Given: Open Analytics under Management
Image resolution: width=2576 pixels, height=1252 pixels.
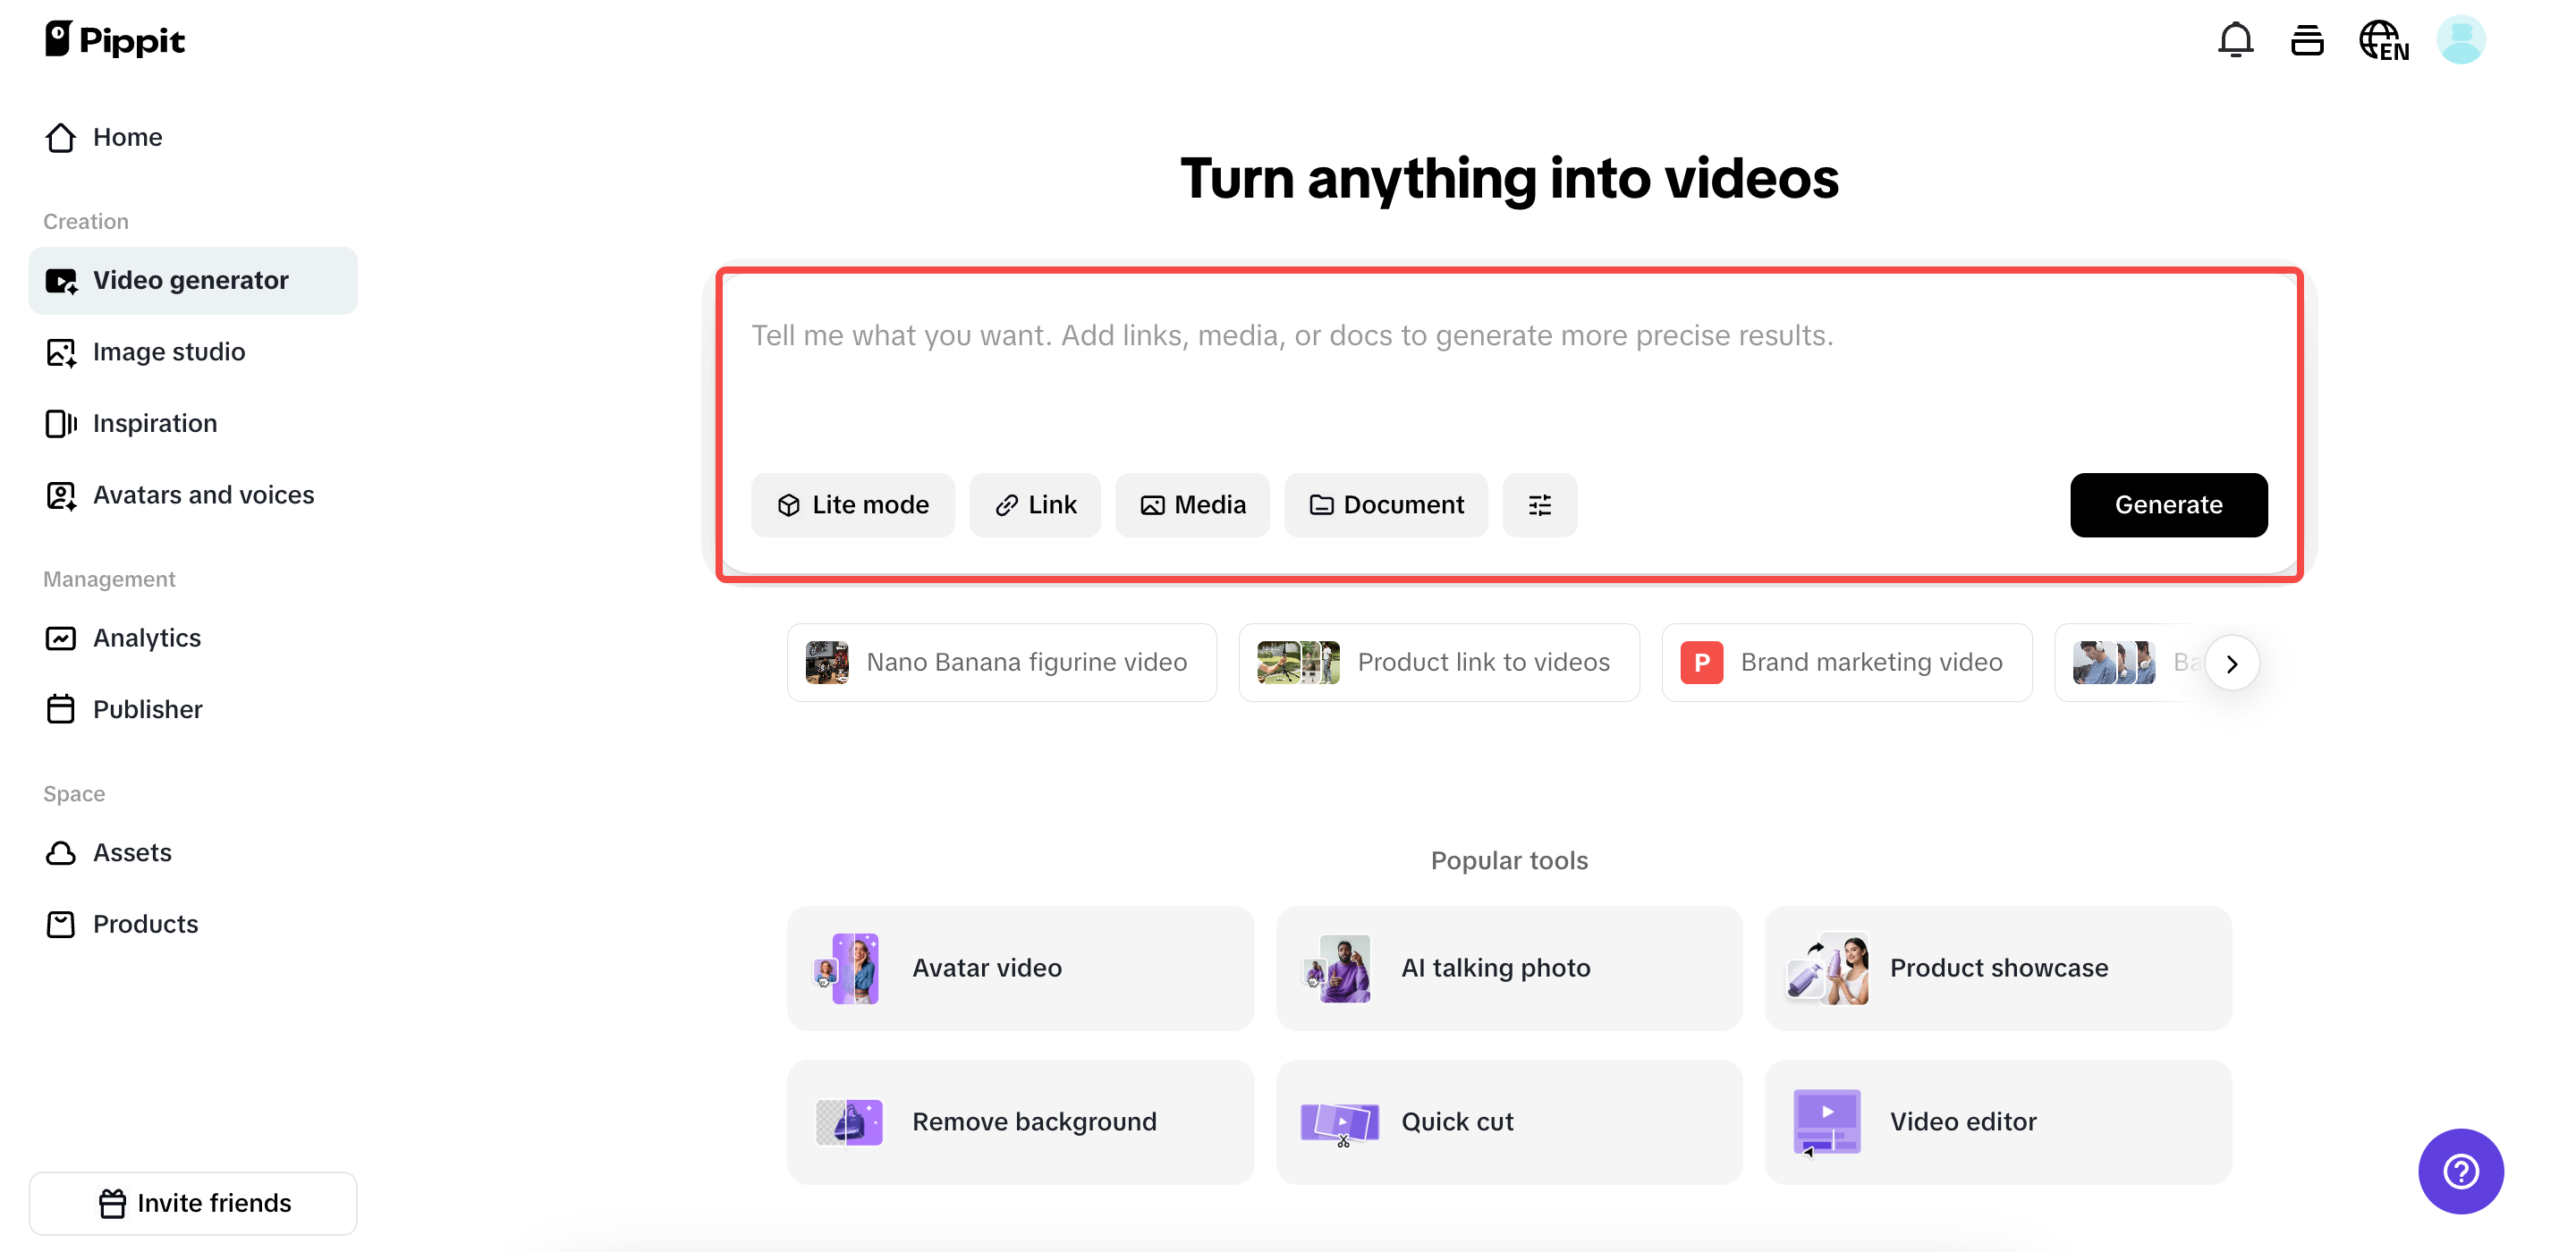Looking at the screenshot, I should [147, 637].
